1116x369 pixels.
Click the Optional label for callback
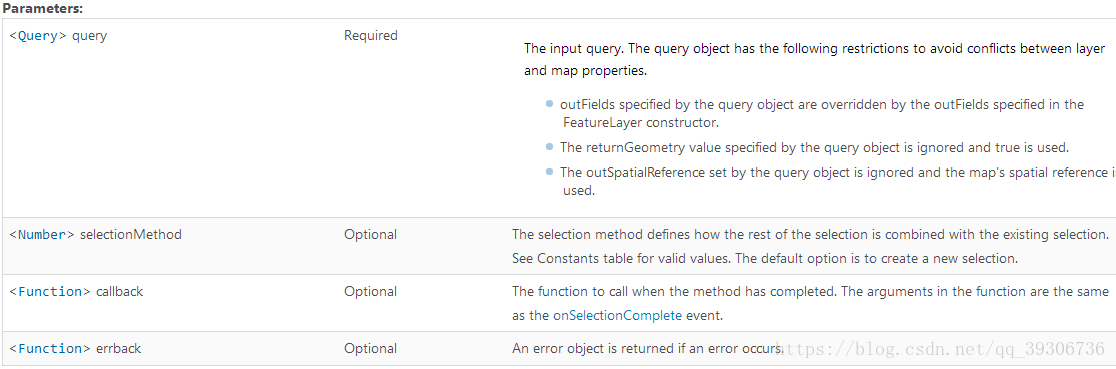click(370, 291)
